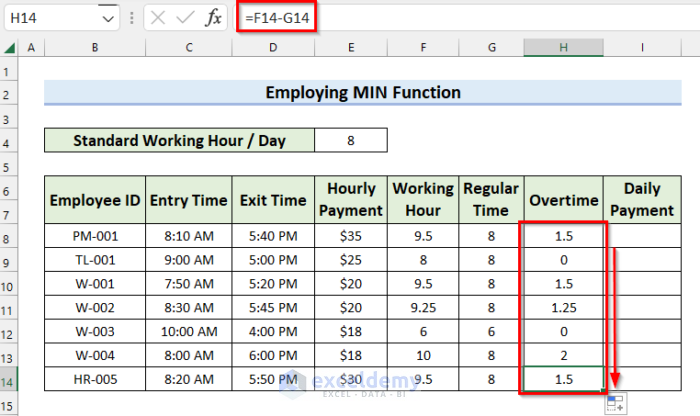Select column I header
Screen dimensions: 700x416
642,47
